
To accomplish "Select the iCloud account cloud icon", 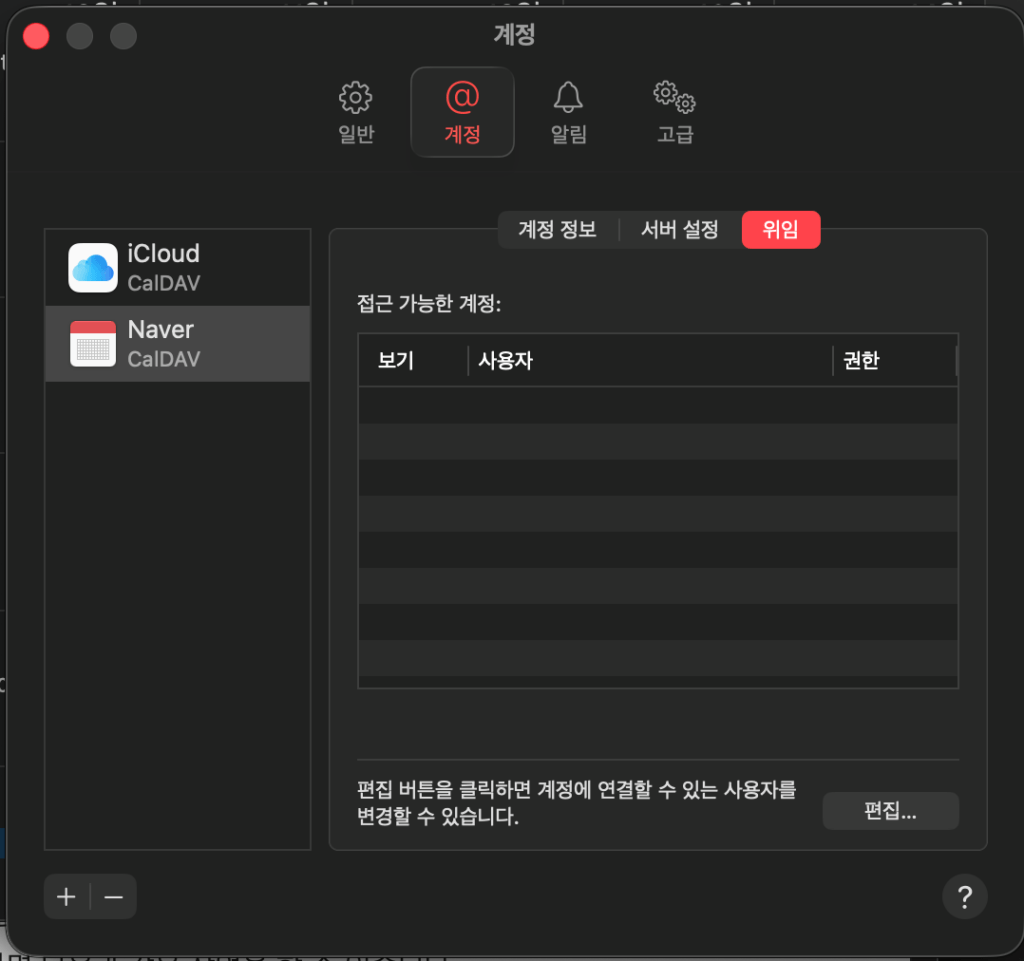I will pos(93,268).
